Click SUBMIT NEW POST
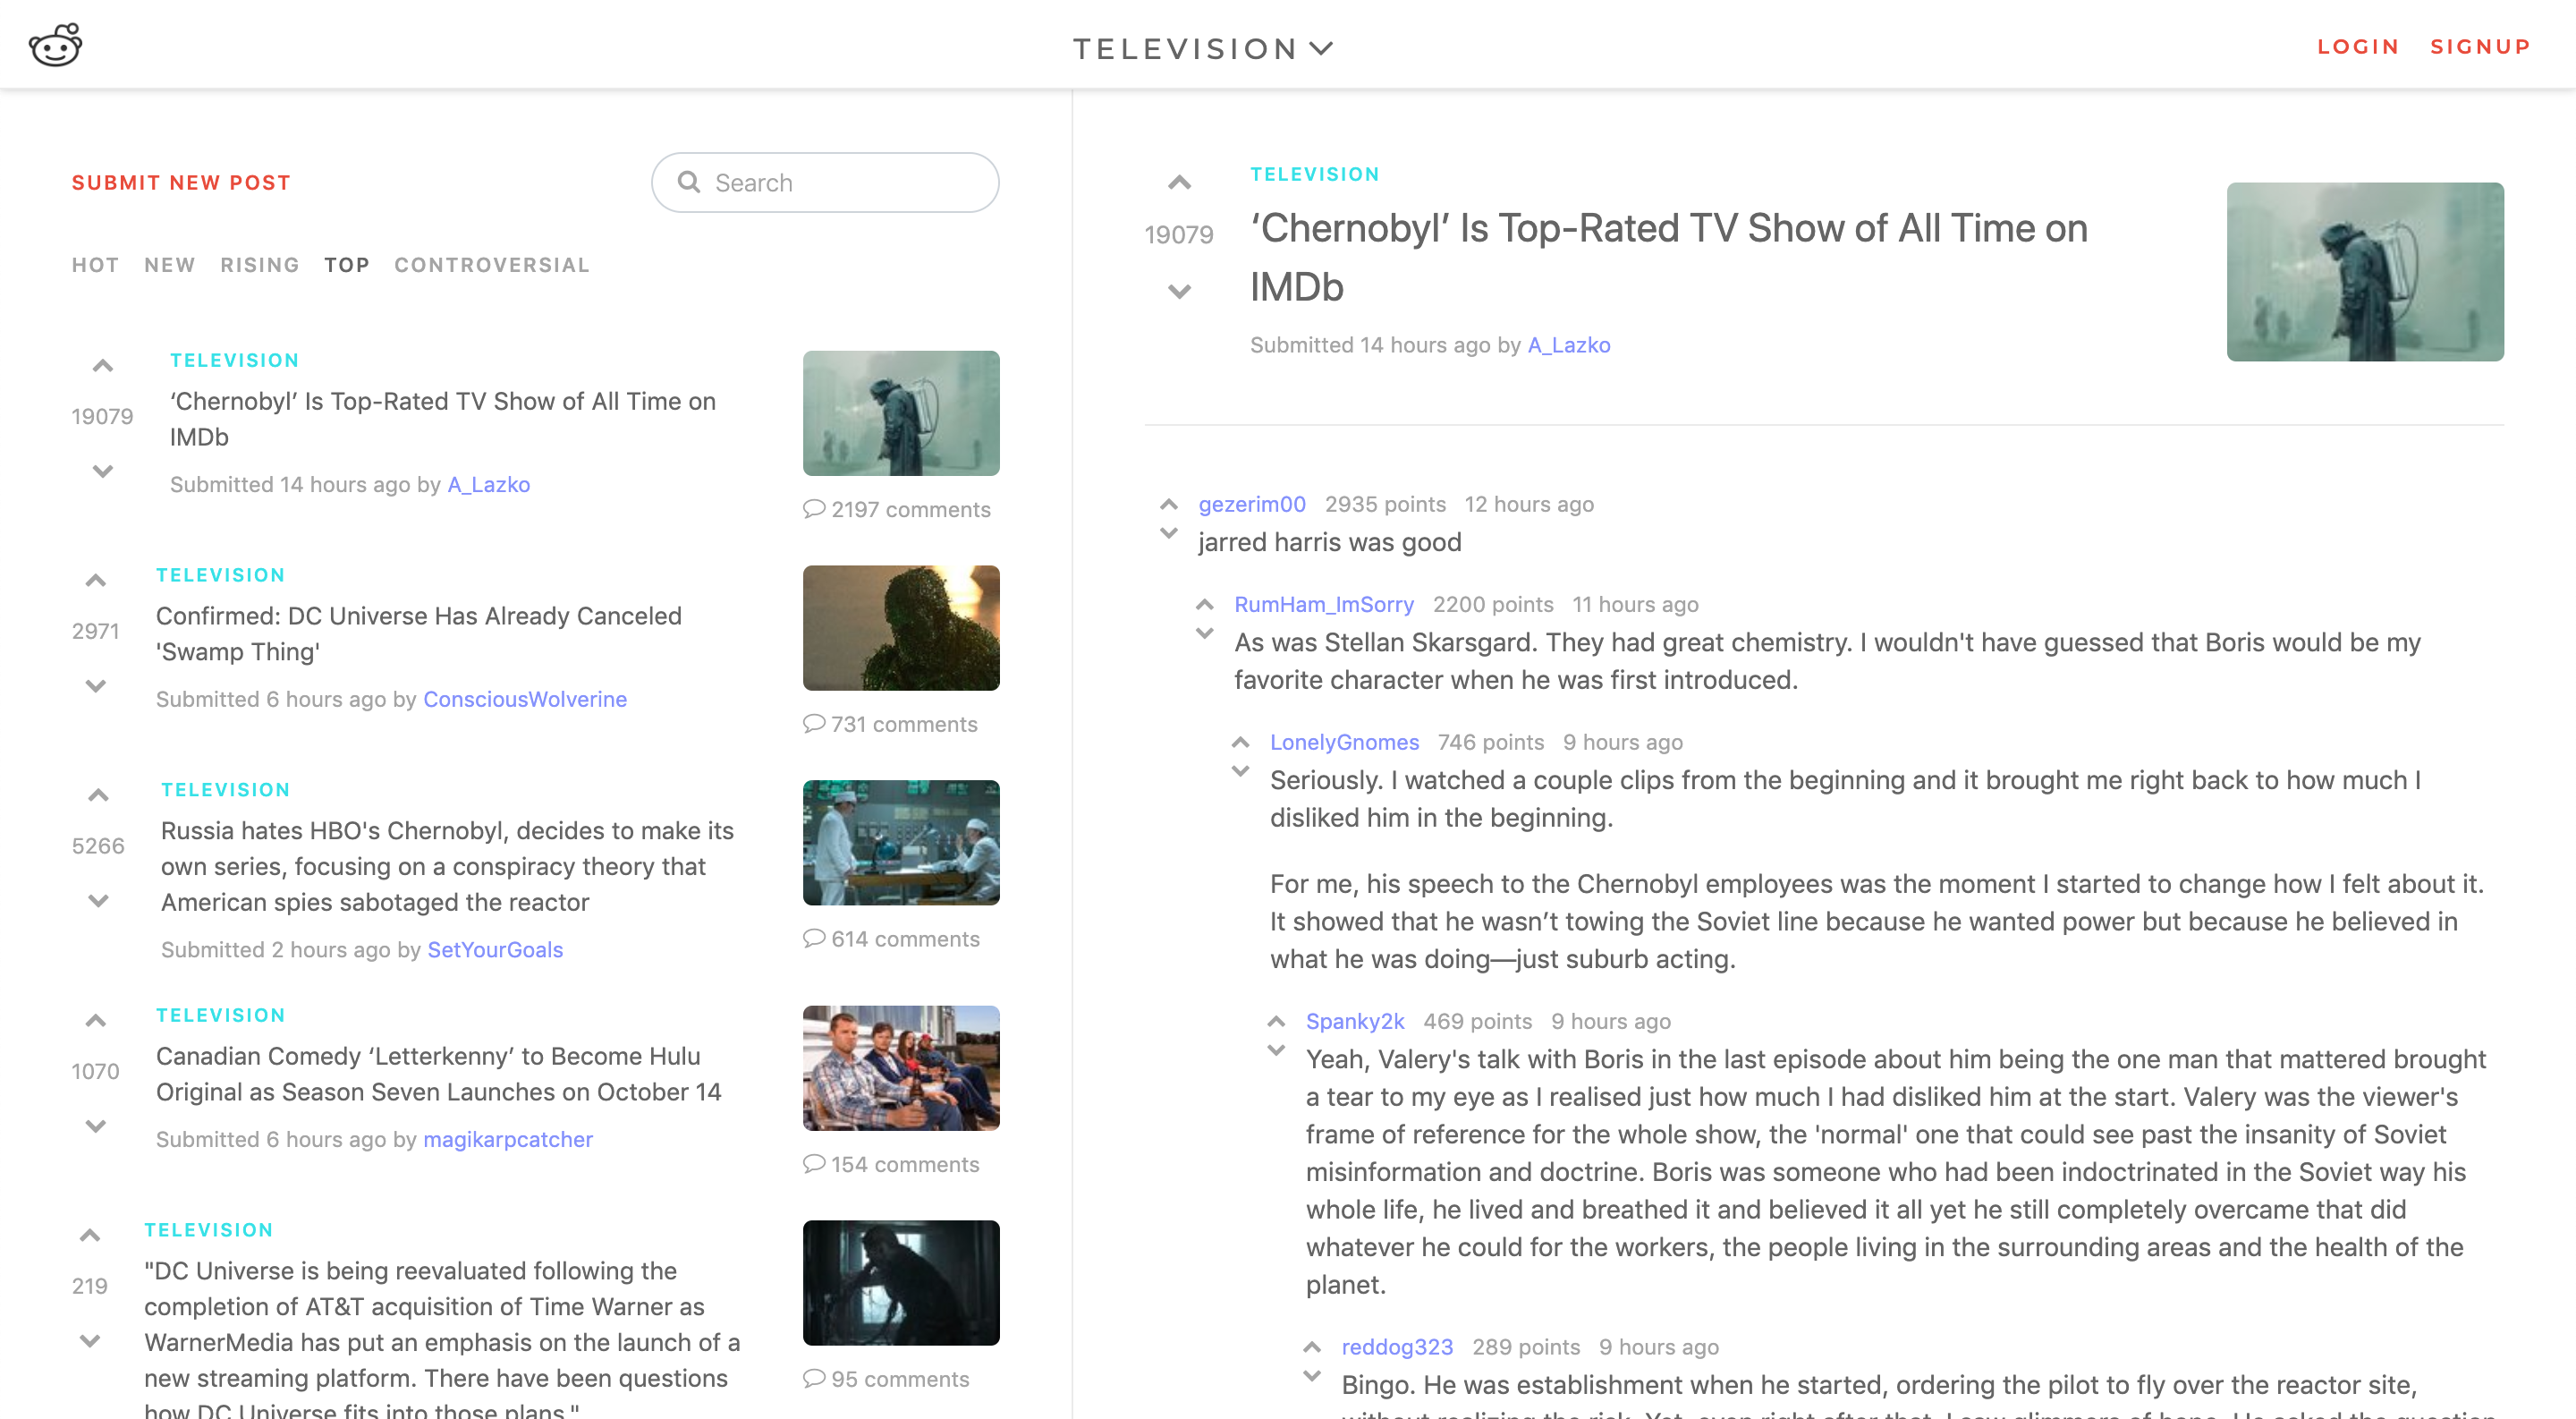2576x1419 pixels. pos(181,183)
